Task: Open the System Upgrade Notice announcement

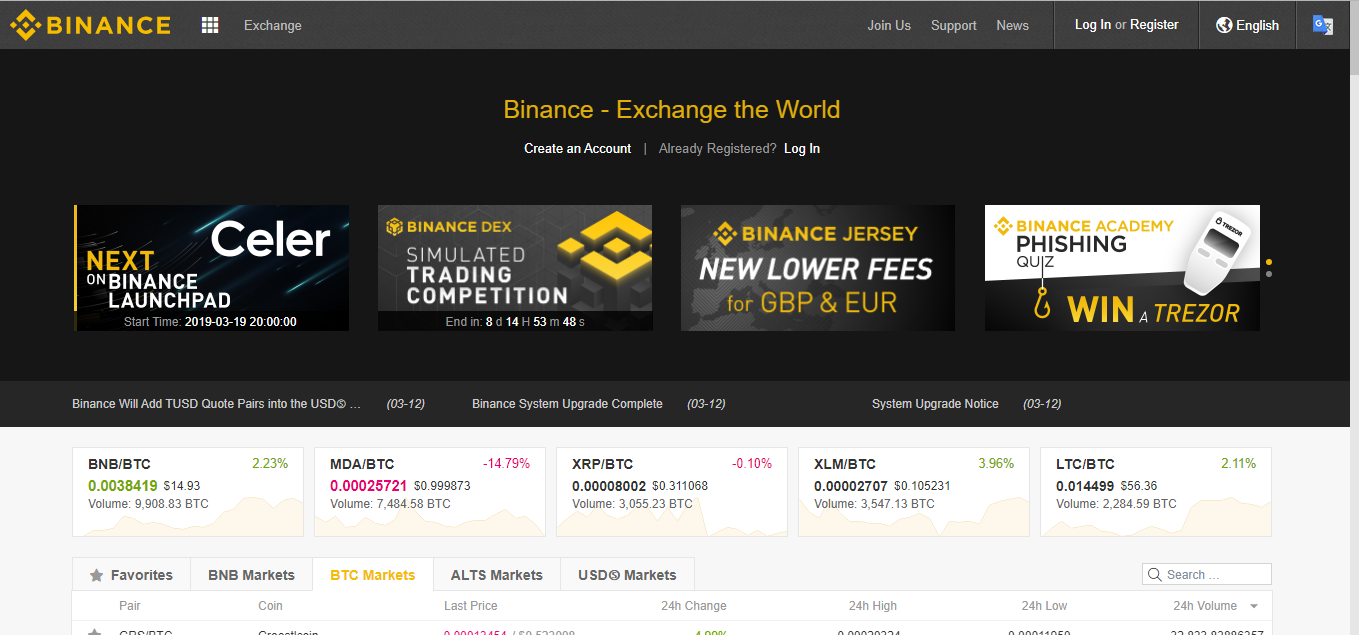Action: pyautogui.click(x=935, y=404)
